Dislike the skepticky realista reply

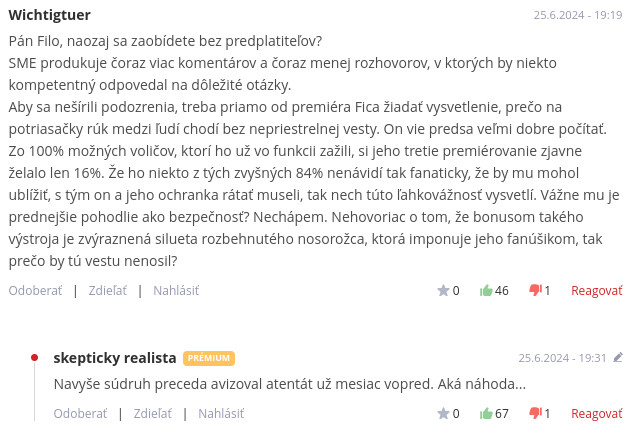pyautogui.click(x=535, y=413)
